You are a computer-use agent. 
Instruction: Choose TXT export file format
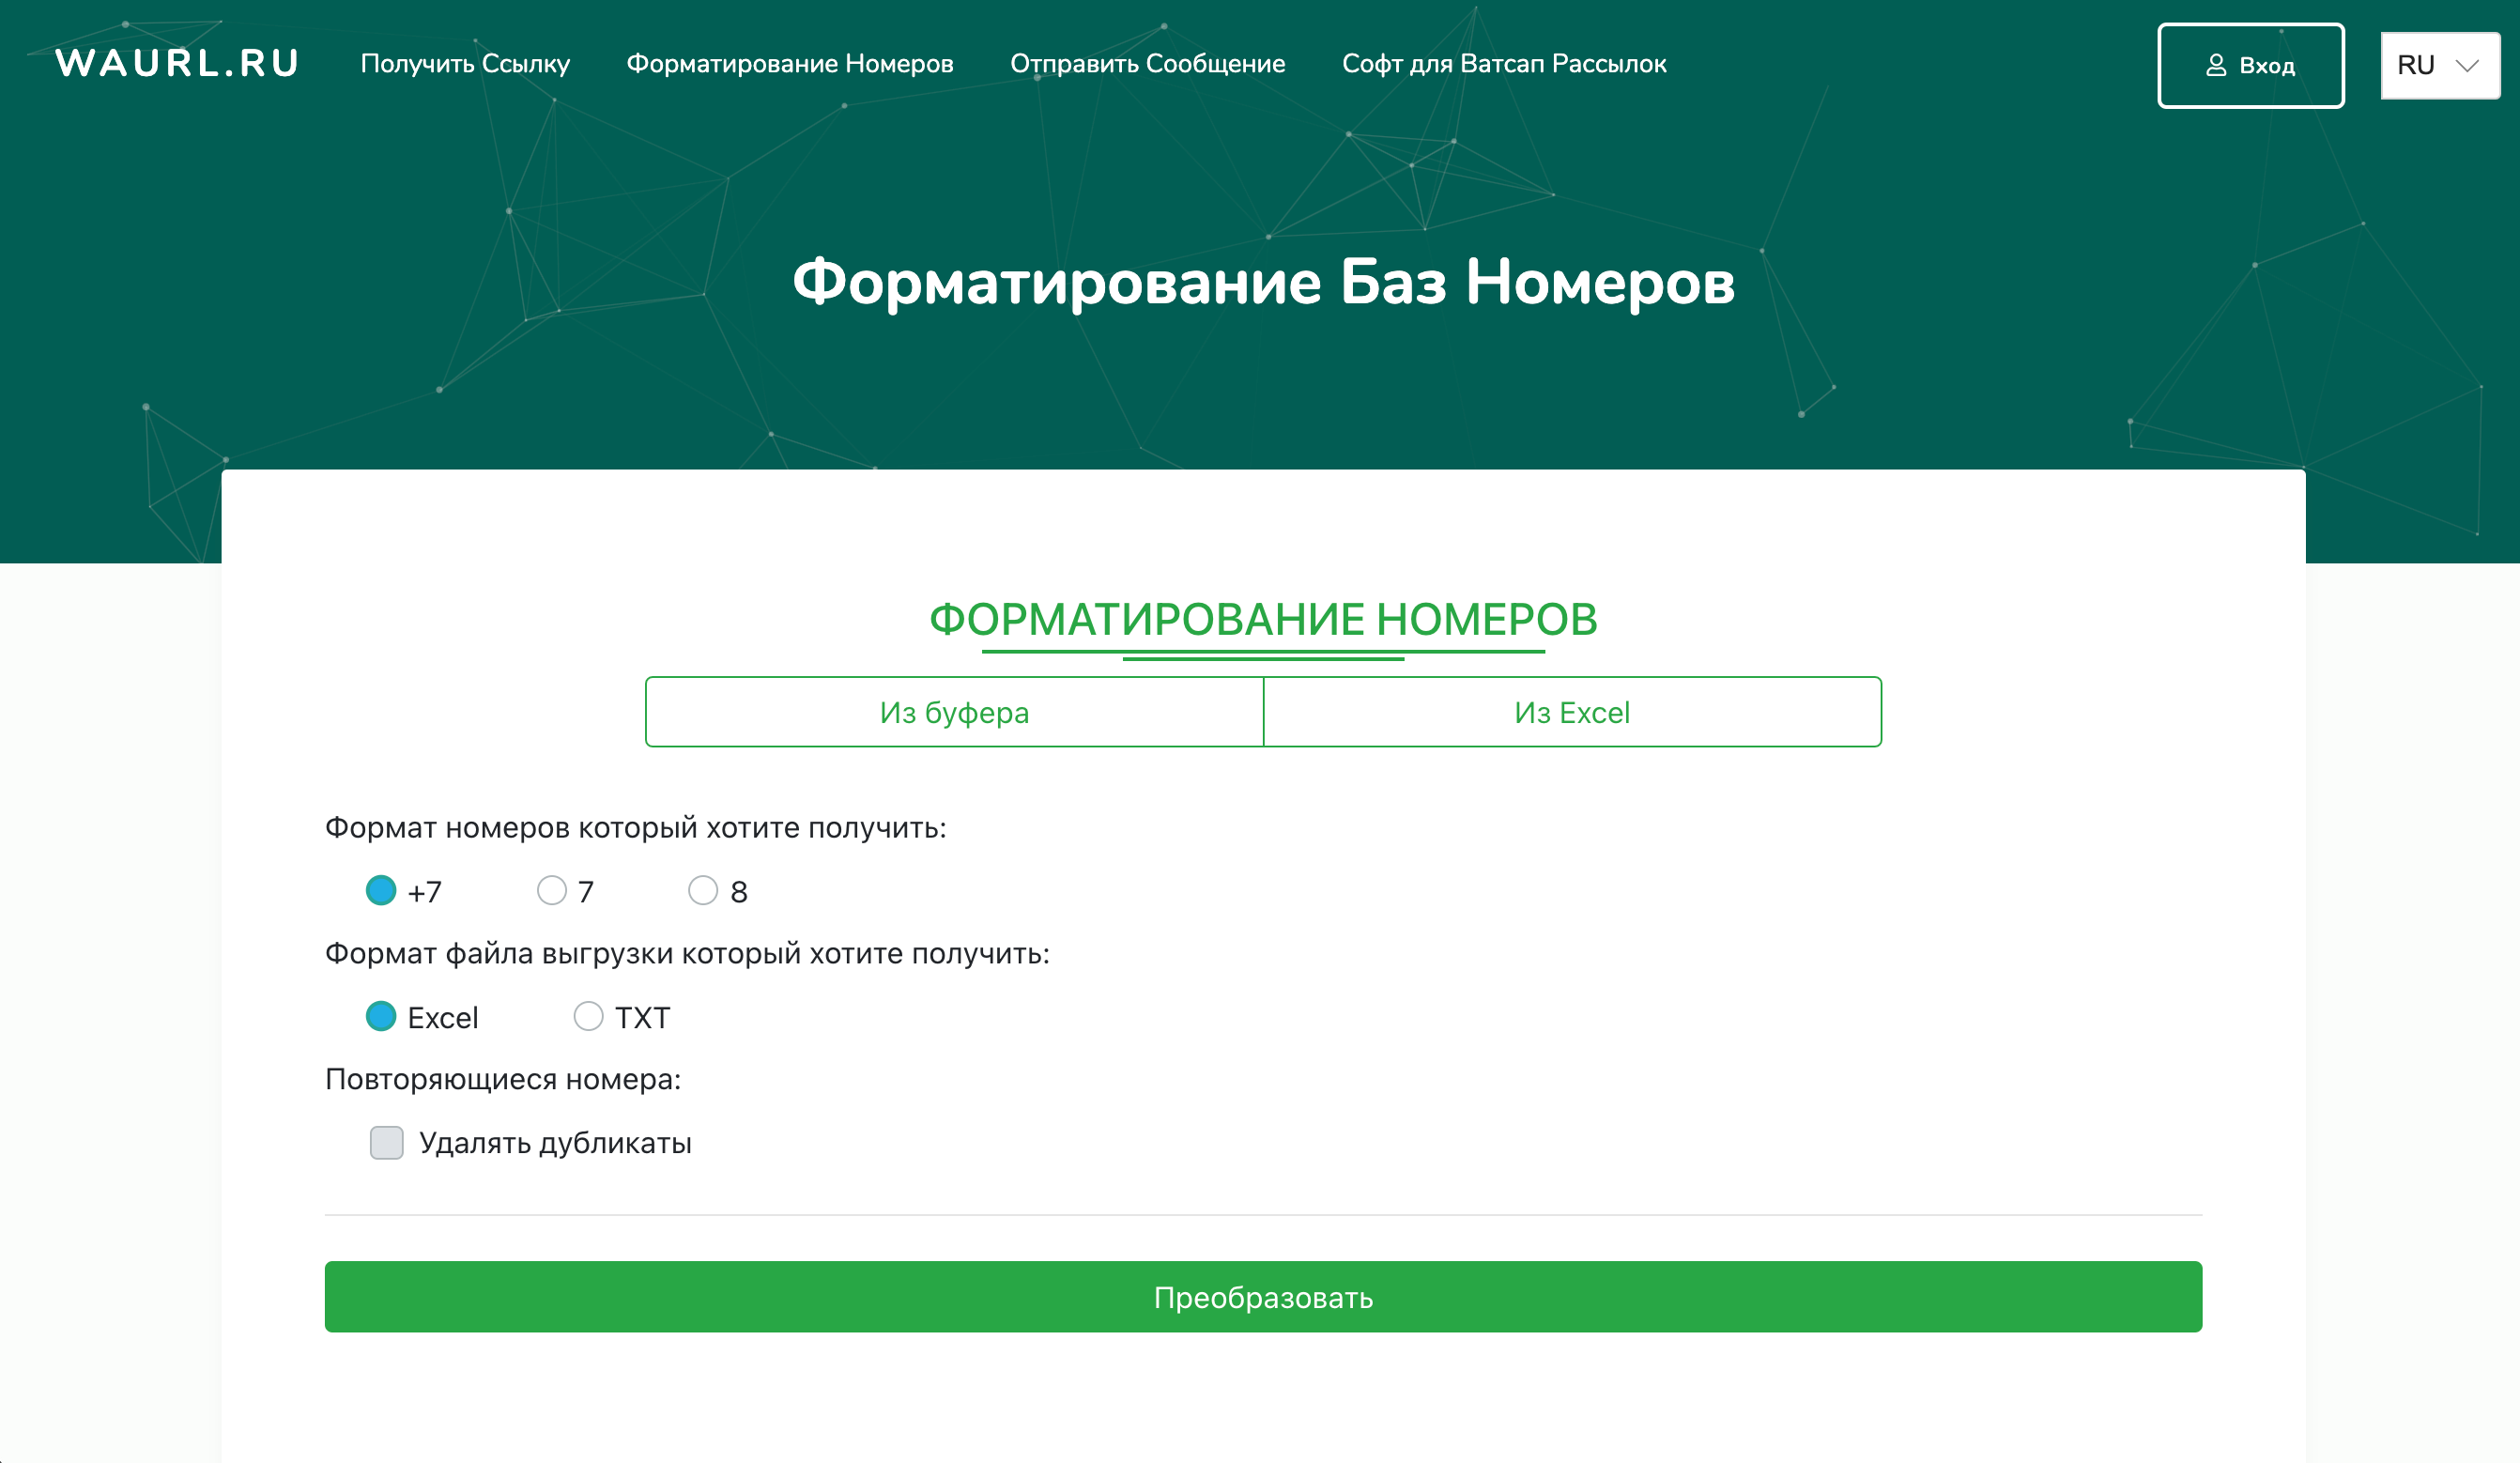pyautogui.click(x=588, y=1016)
